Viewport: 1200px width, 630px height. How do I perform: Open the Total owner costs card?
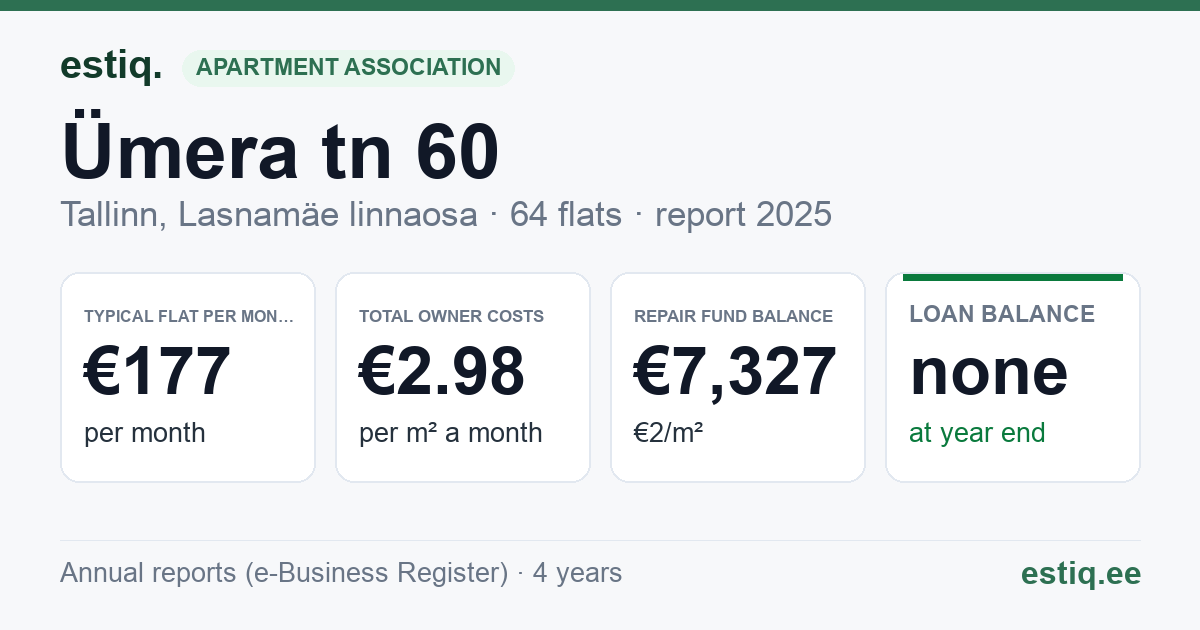463,377
